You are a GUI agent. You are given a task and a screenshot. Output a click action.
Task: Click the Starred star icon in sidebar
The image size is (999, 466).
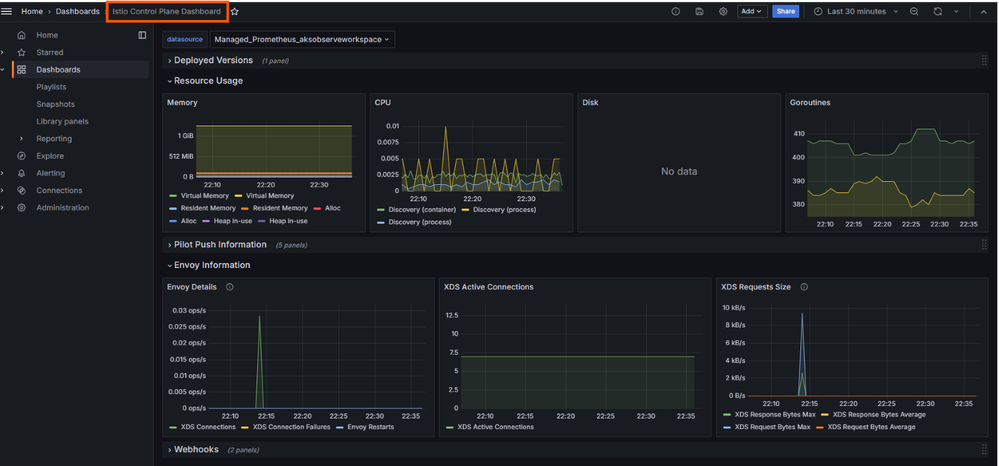coord(22,52)
